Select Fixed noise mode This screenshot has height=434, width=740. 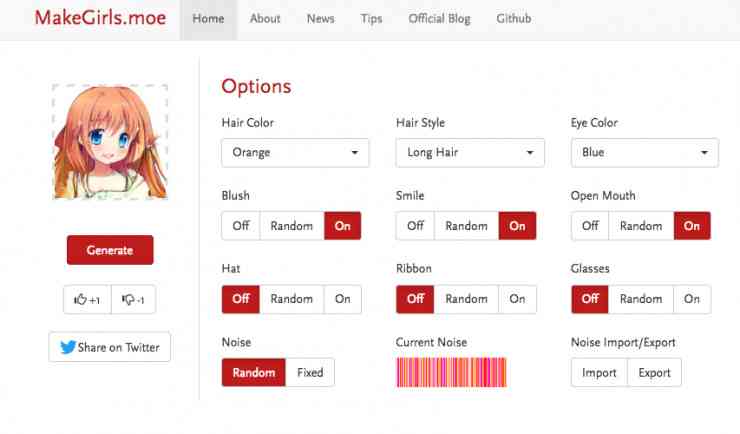click(310, 373)
